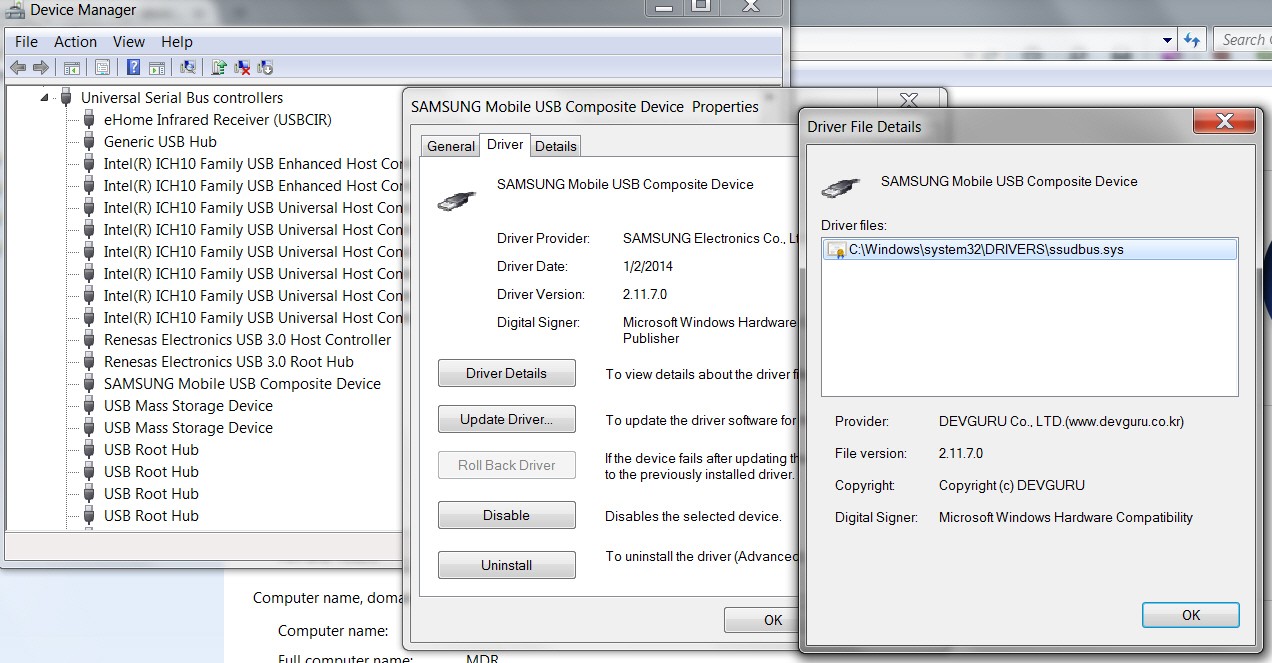The height and width of the screenshot is (663, 1272).
Task: Click the Uninstall button
Action: coord(507,565)
